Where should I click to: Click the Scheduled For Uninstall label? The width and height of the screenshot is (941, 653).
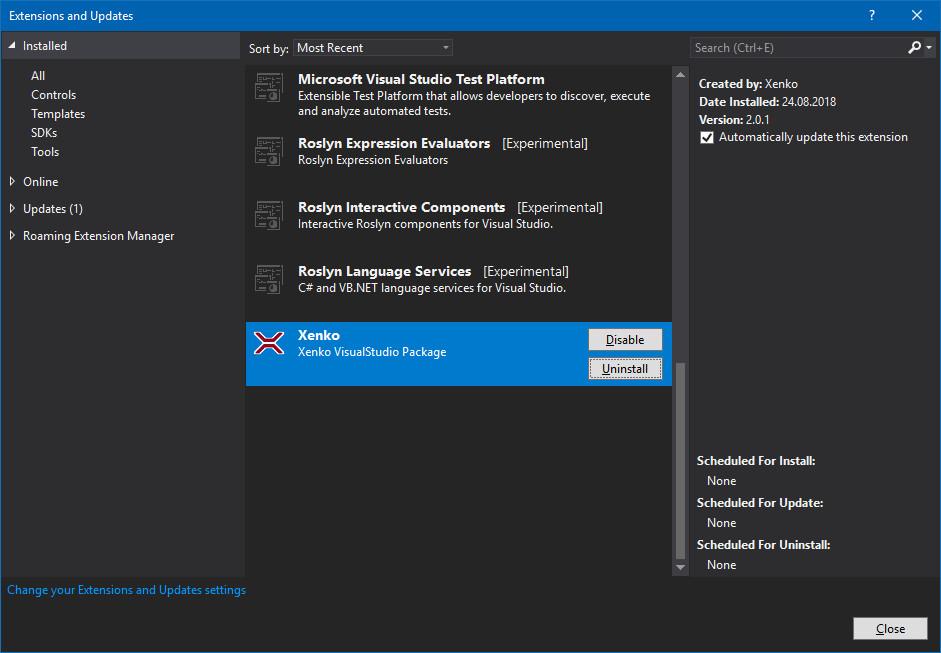point(763,545)
